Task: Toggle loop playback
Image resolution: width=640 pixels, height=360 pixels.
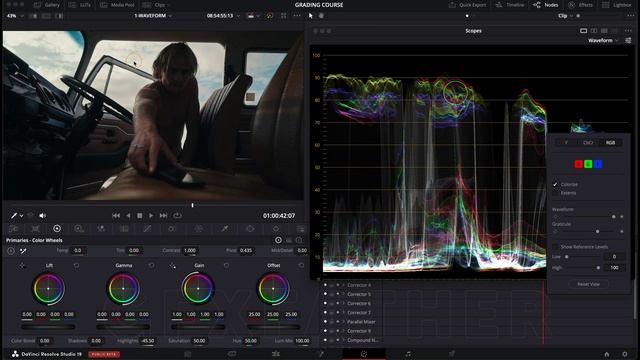Action: tap(177, 216)
